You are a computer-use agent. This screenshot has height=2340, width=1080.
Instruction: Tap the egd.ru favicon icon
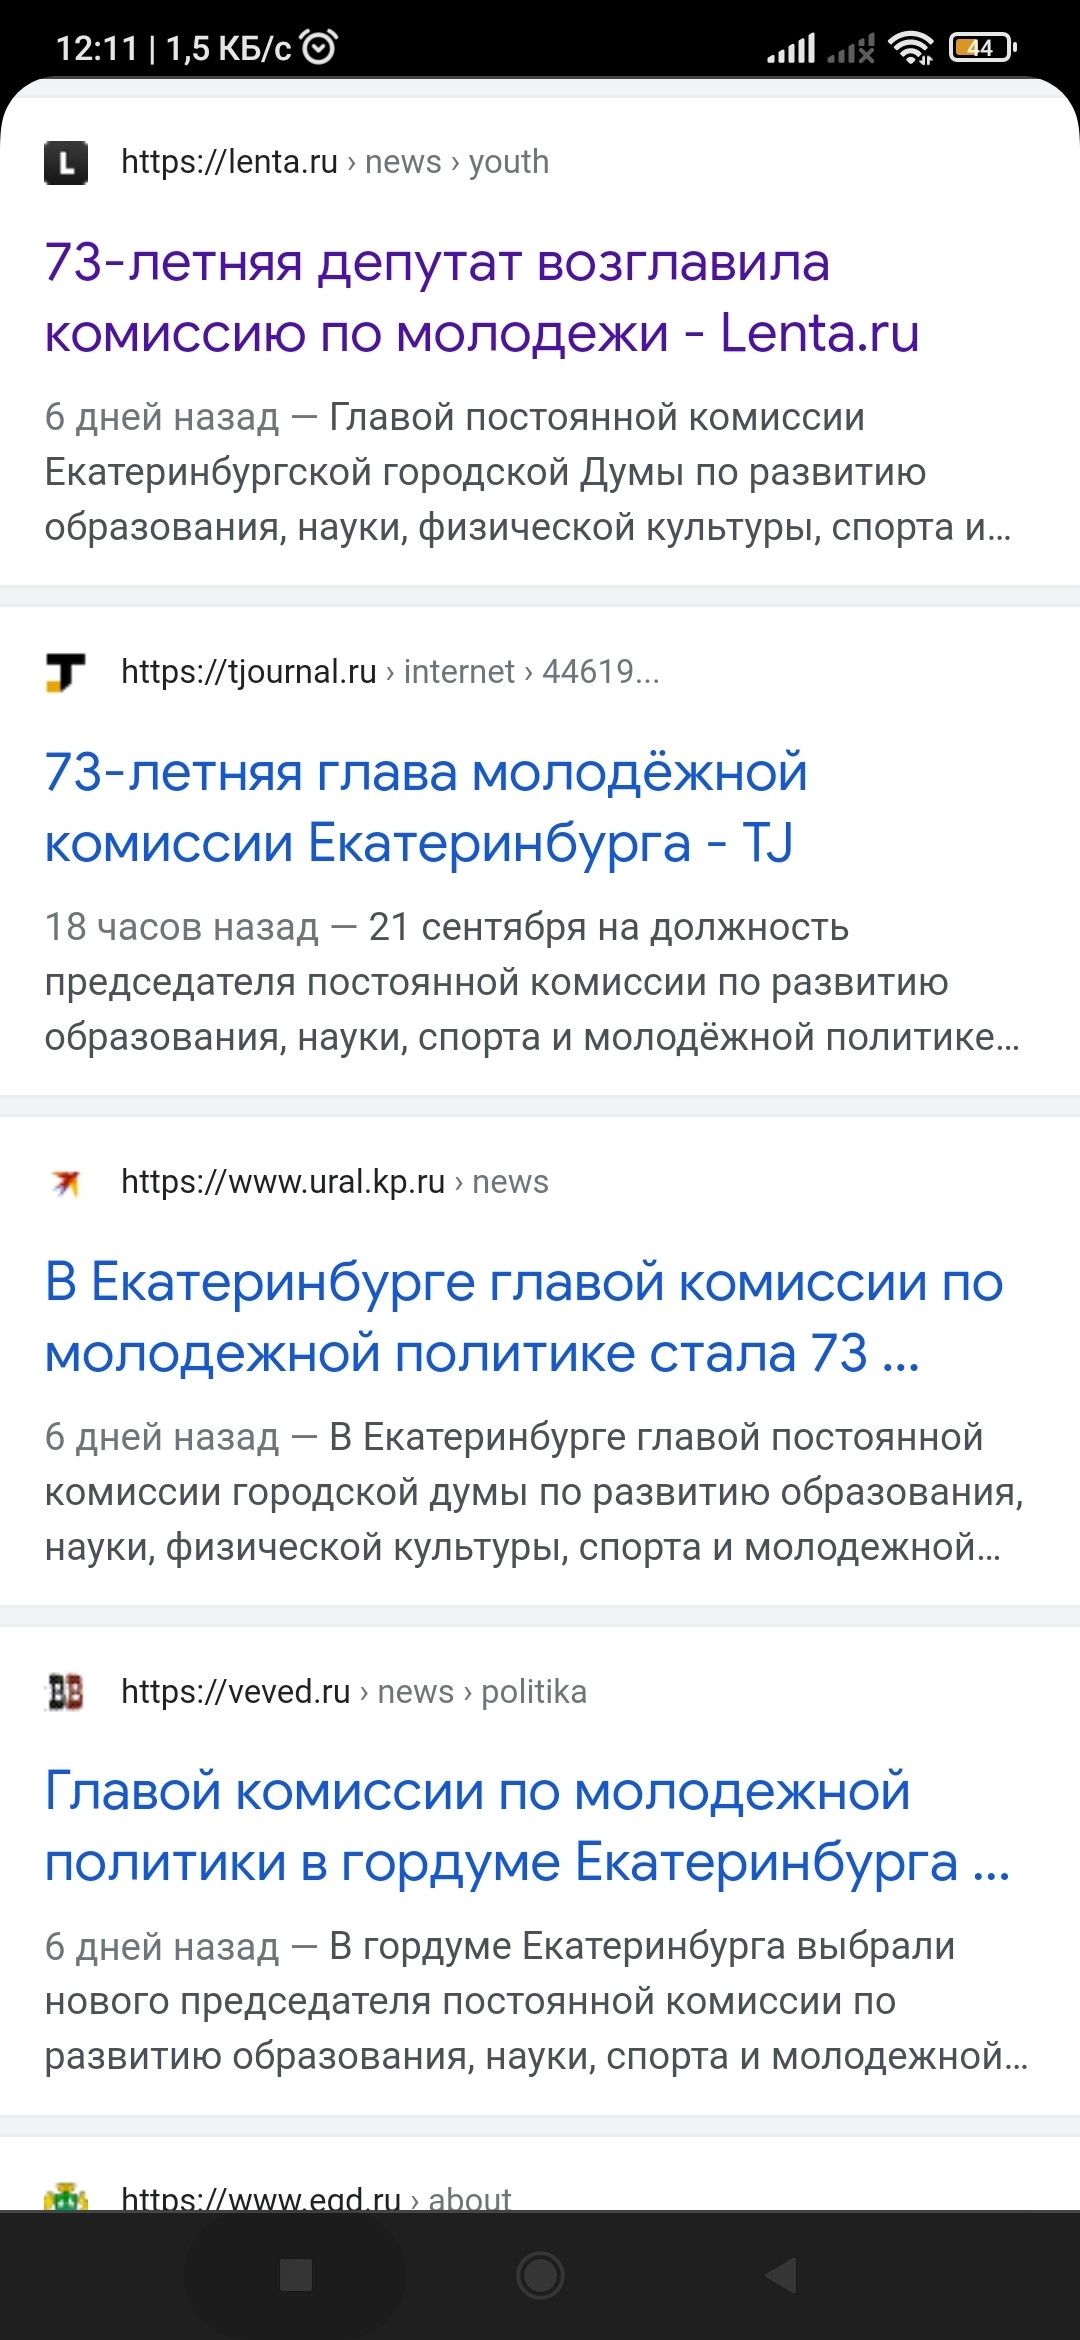pyautogui.click(x=66, y=2198)
